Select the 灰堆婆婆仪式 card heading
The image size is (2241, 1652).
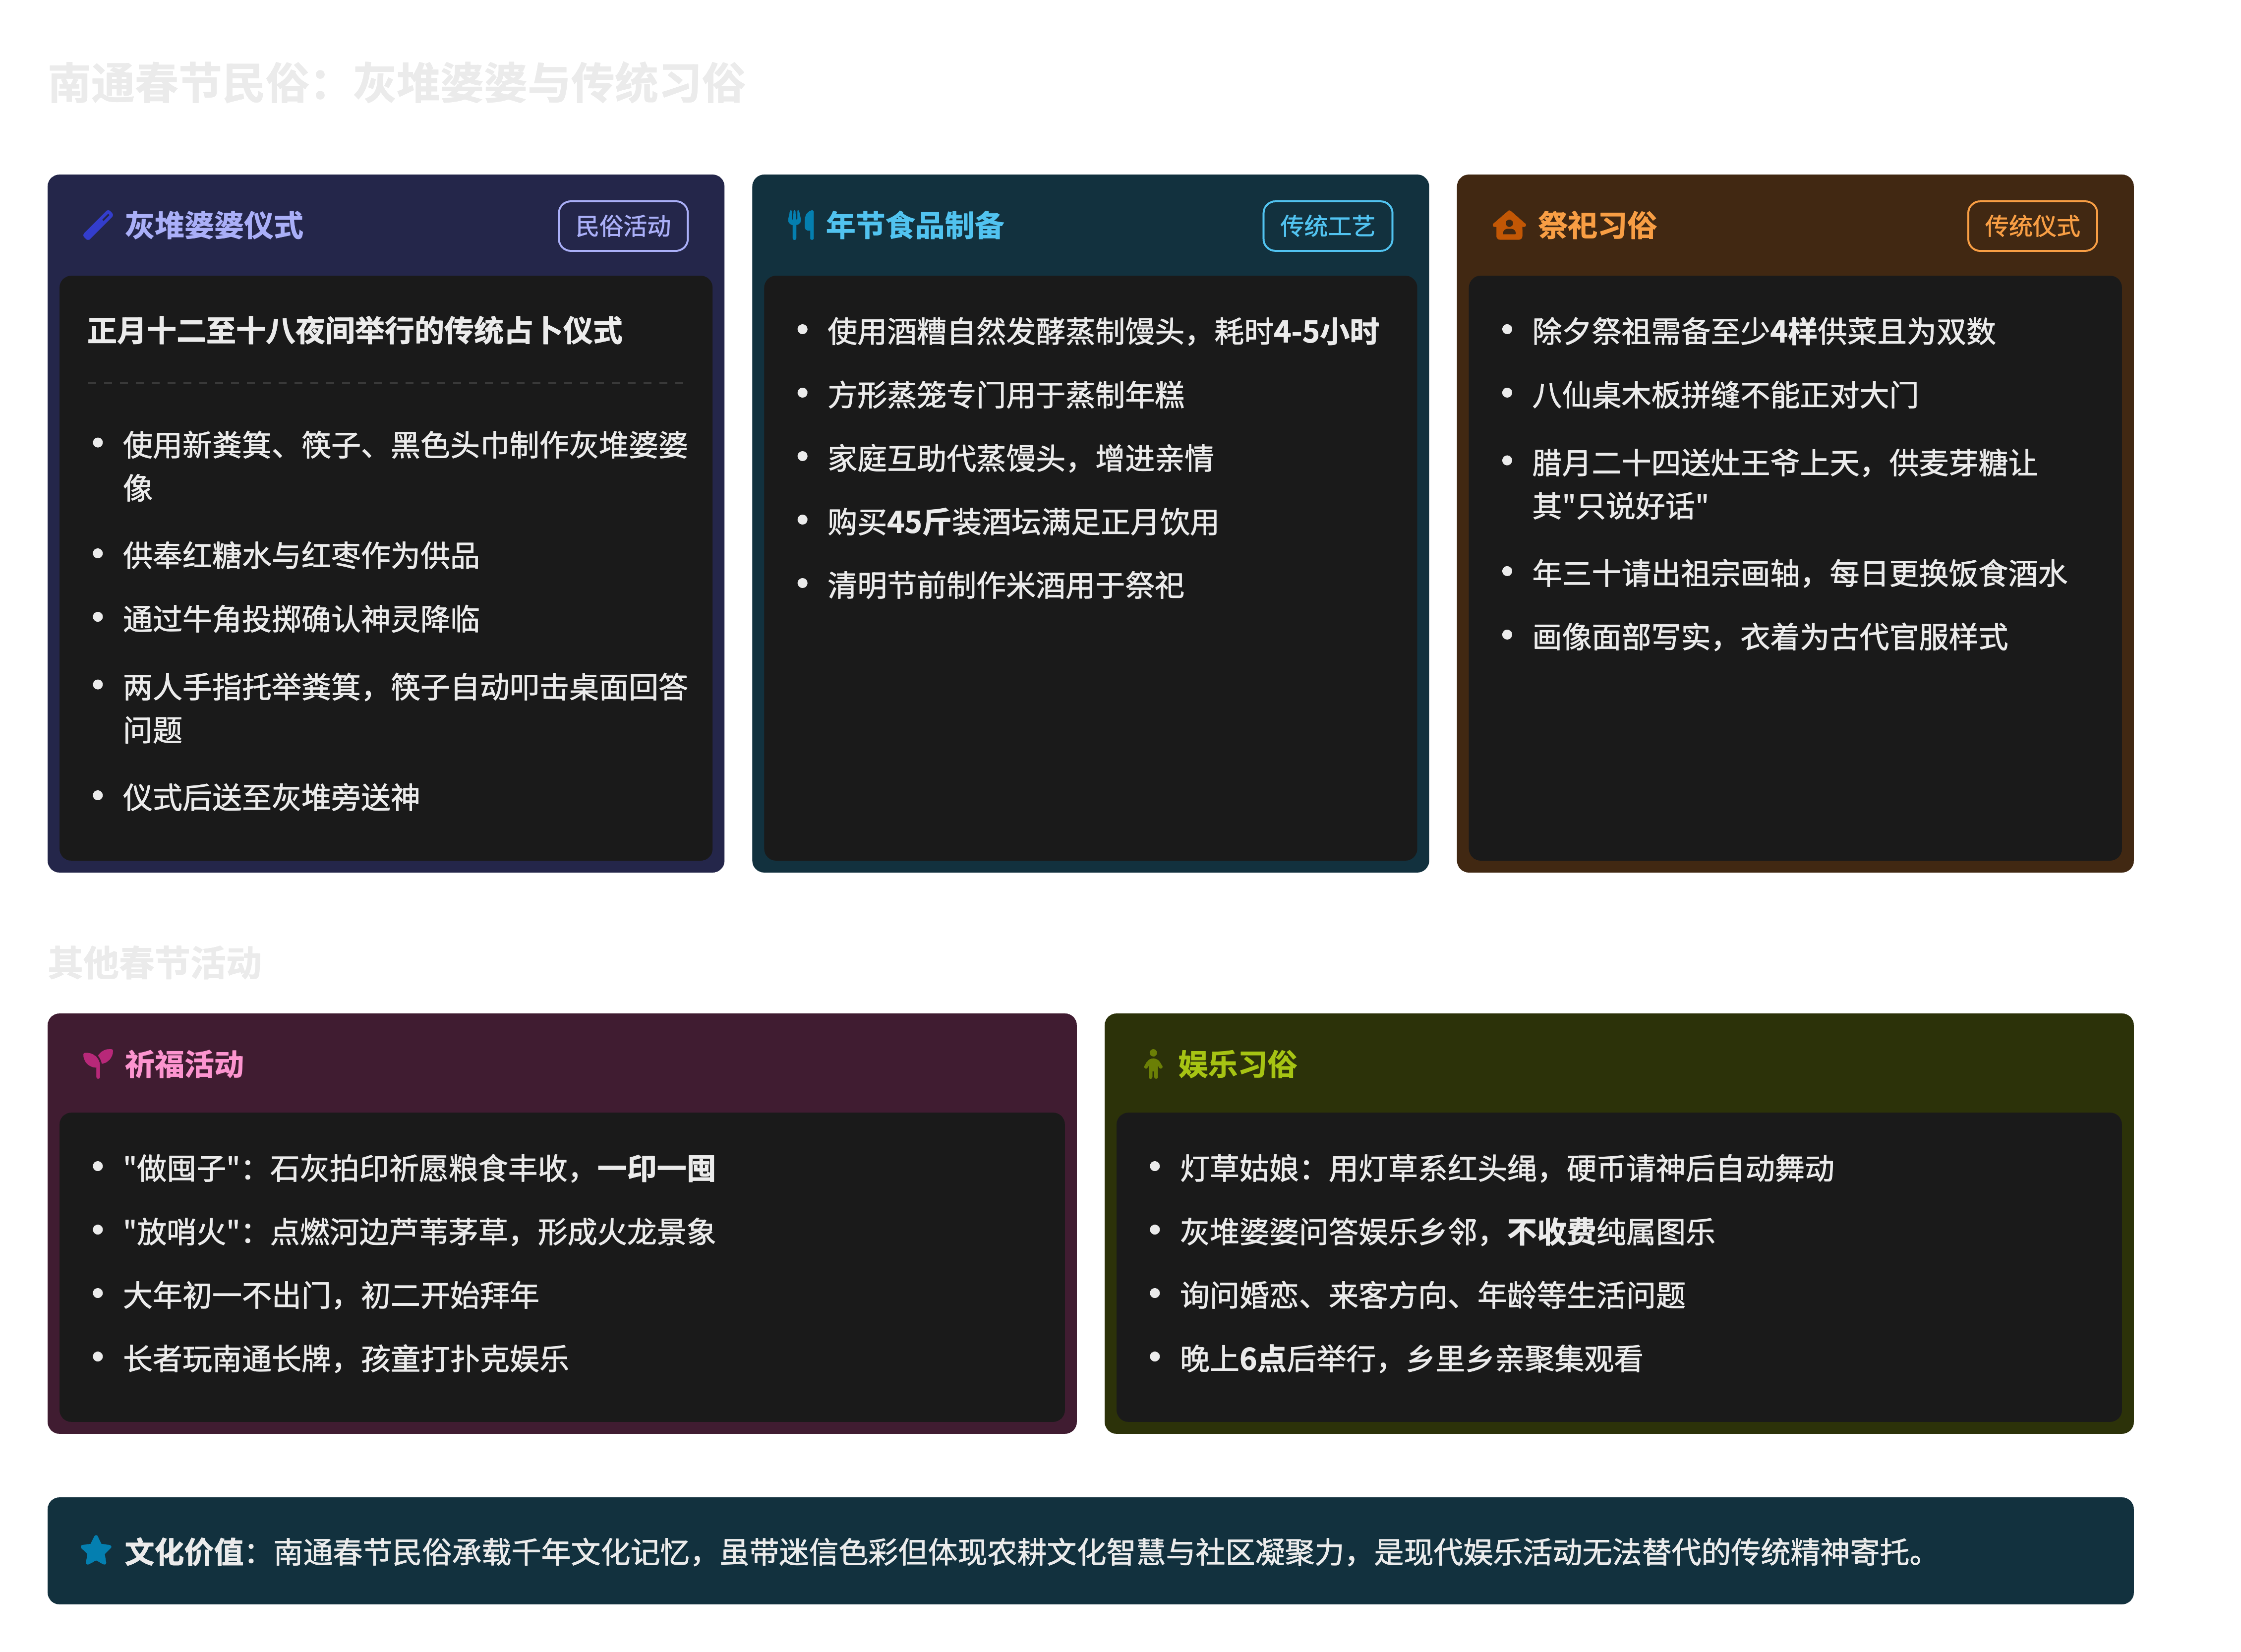point(213,225)
